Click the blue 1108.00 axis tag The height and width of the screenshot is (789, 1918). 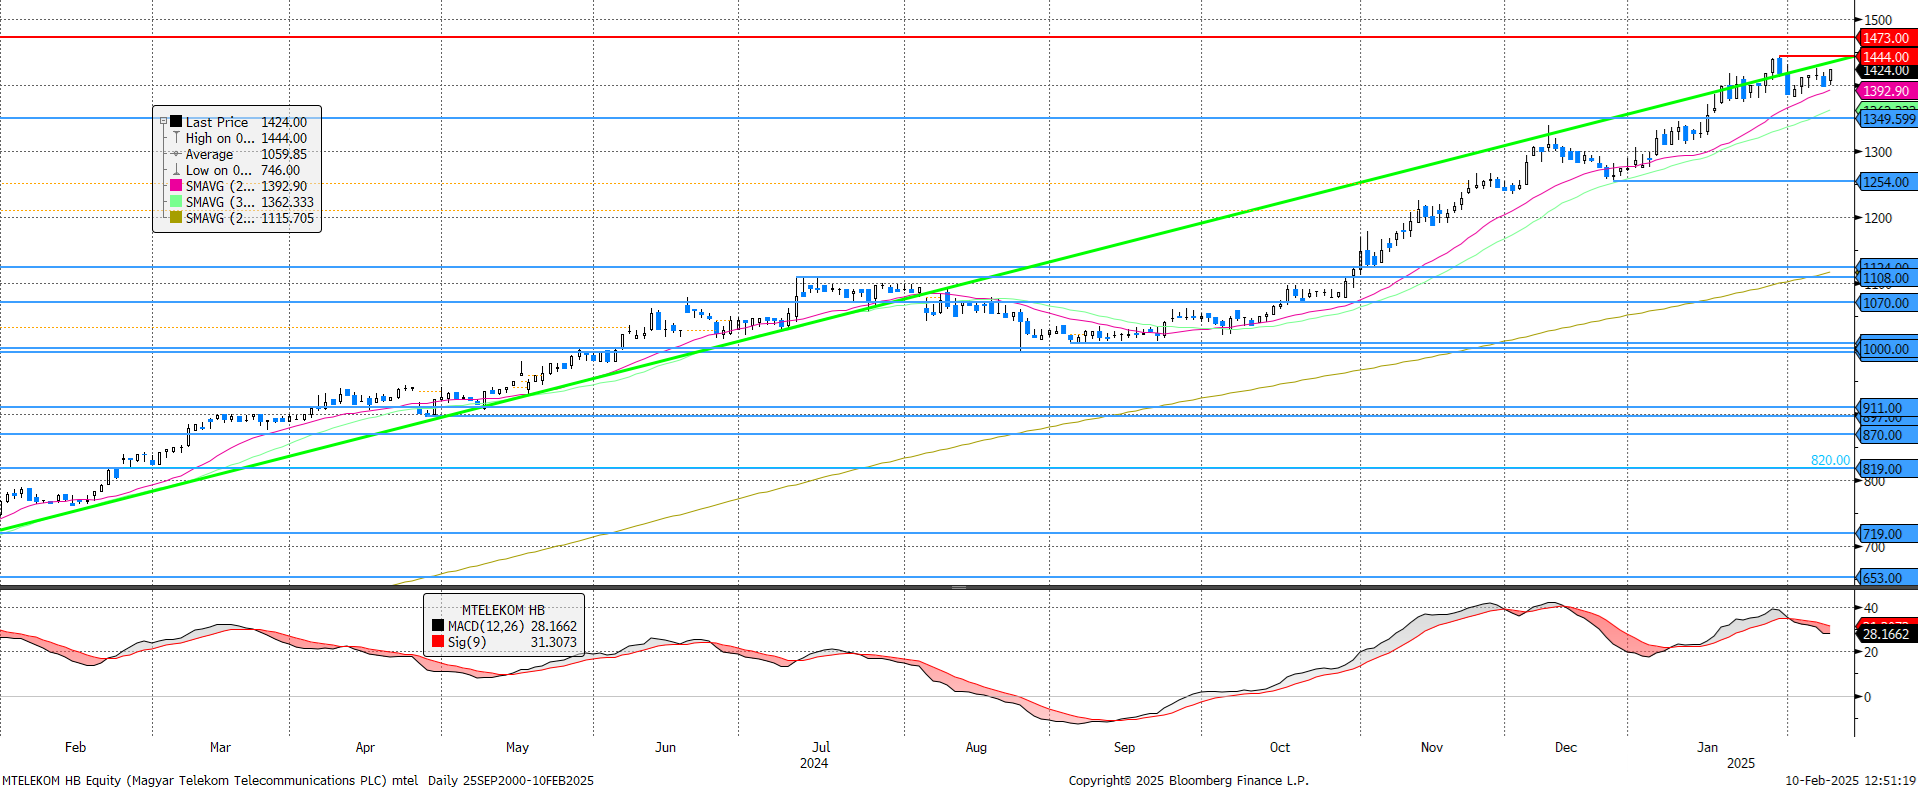point(1886,279)
